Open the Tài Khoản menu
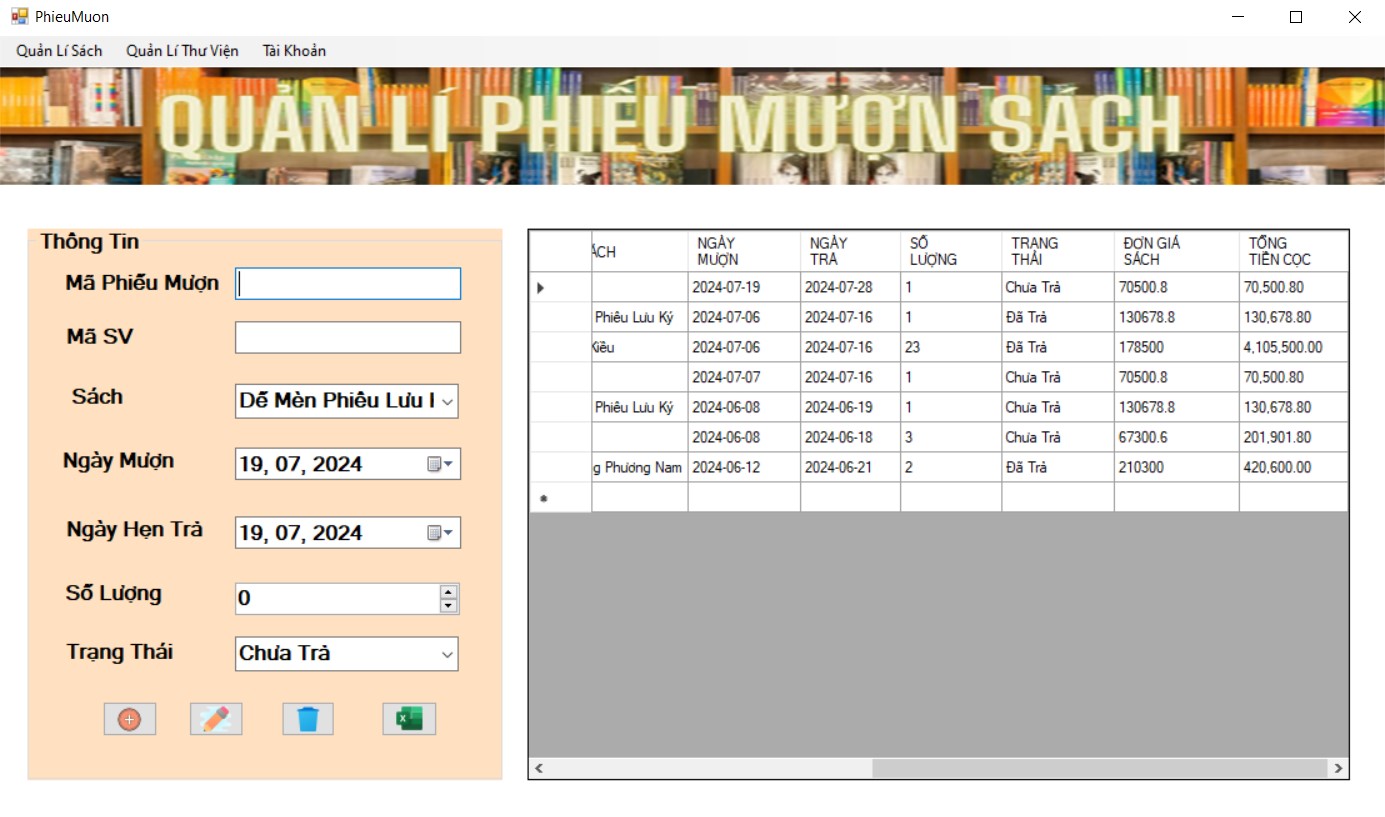 click(x=294, y=51)
